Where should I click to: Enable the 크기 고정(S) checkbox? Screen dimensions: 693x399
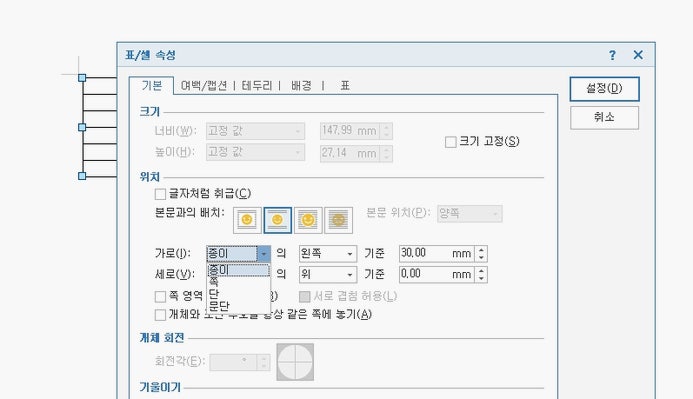451,142
